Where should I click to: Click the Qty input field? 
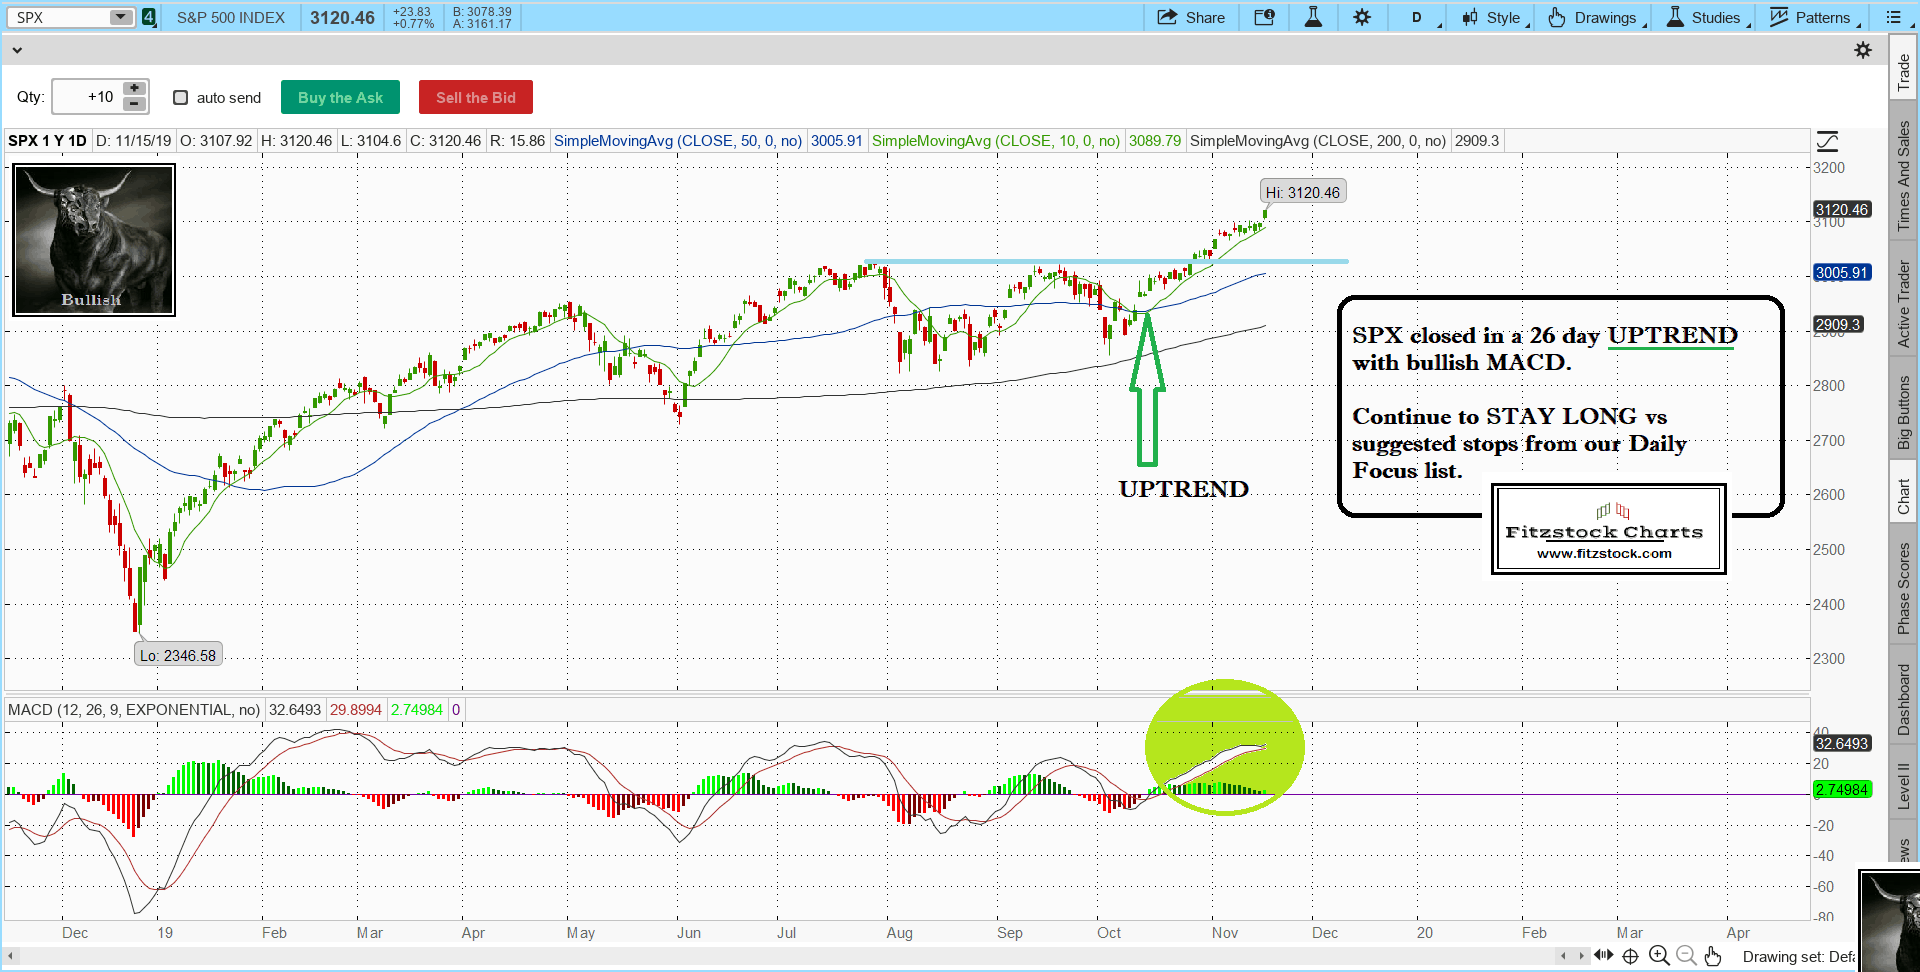(x=86, y=97)
